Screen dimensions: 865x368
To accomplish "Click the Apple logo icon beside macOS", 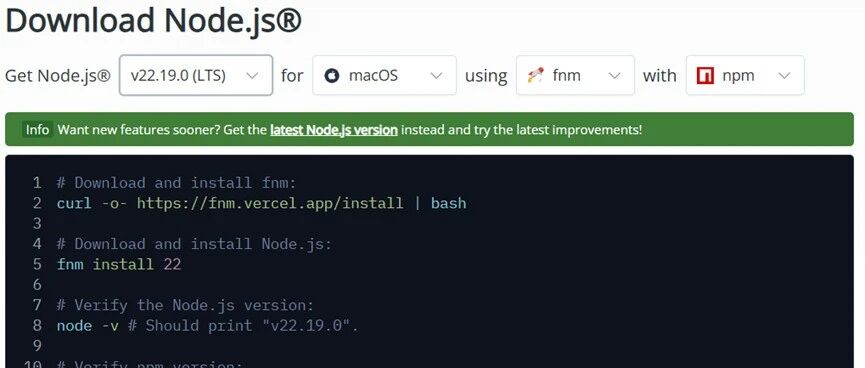I will click(332, 75).
